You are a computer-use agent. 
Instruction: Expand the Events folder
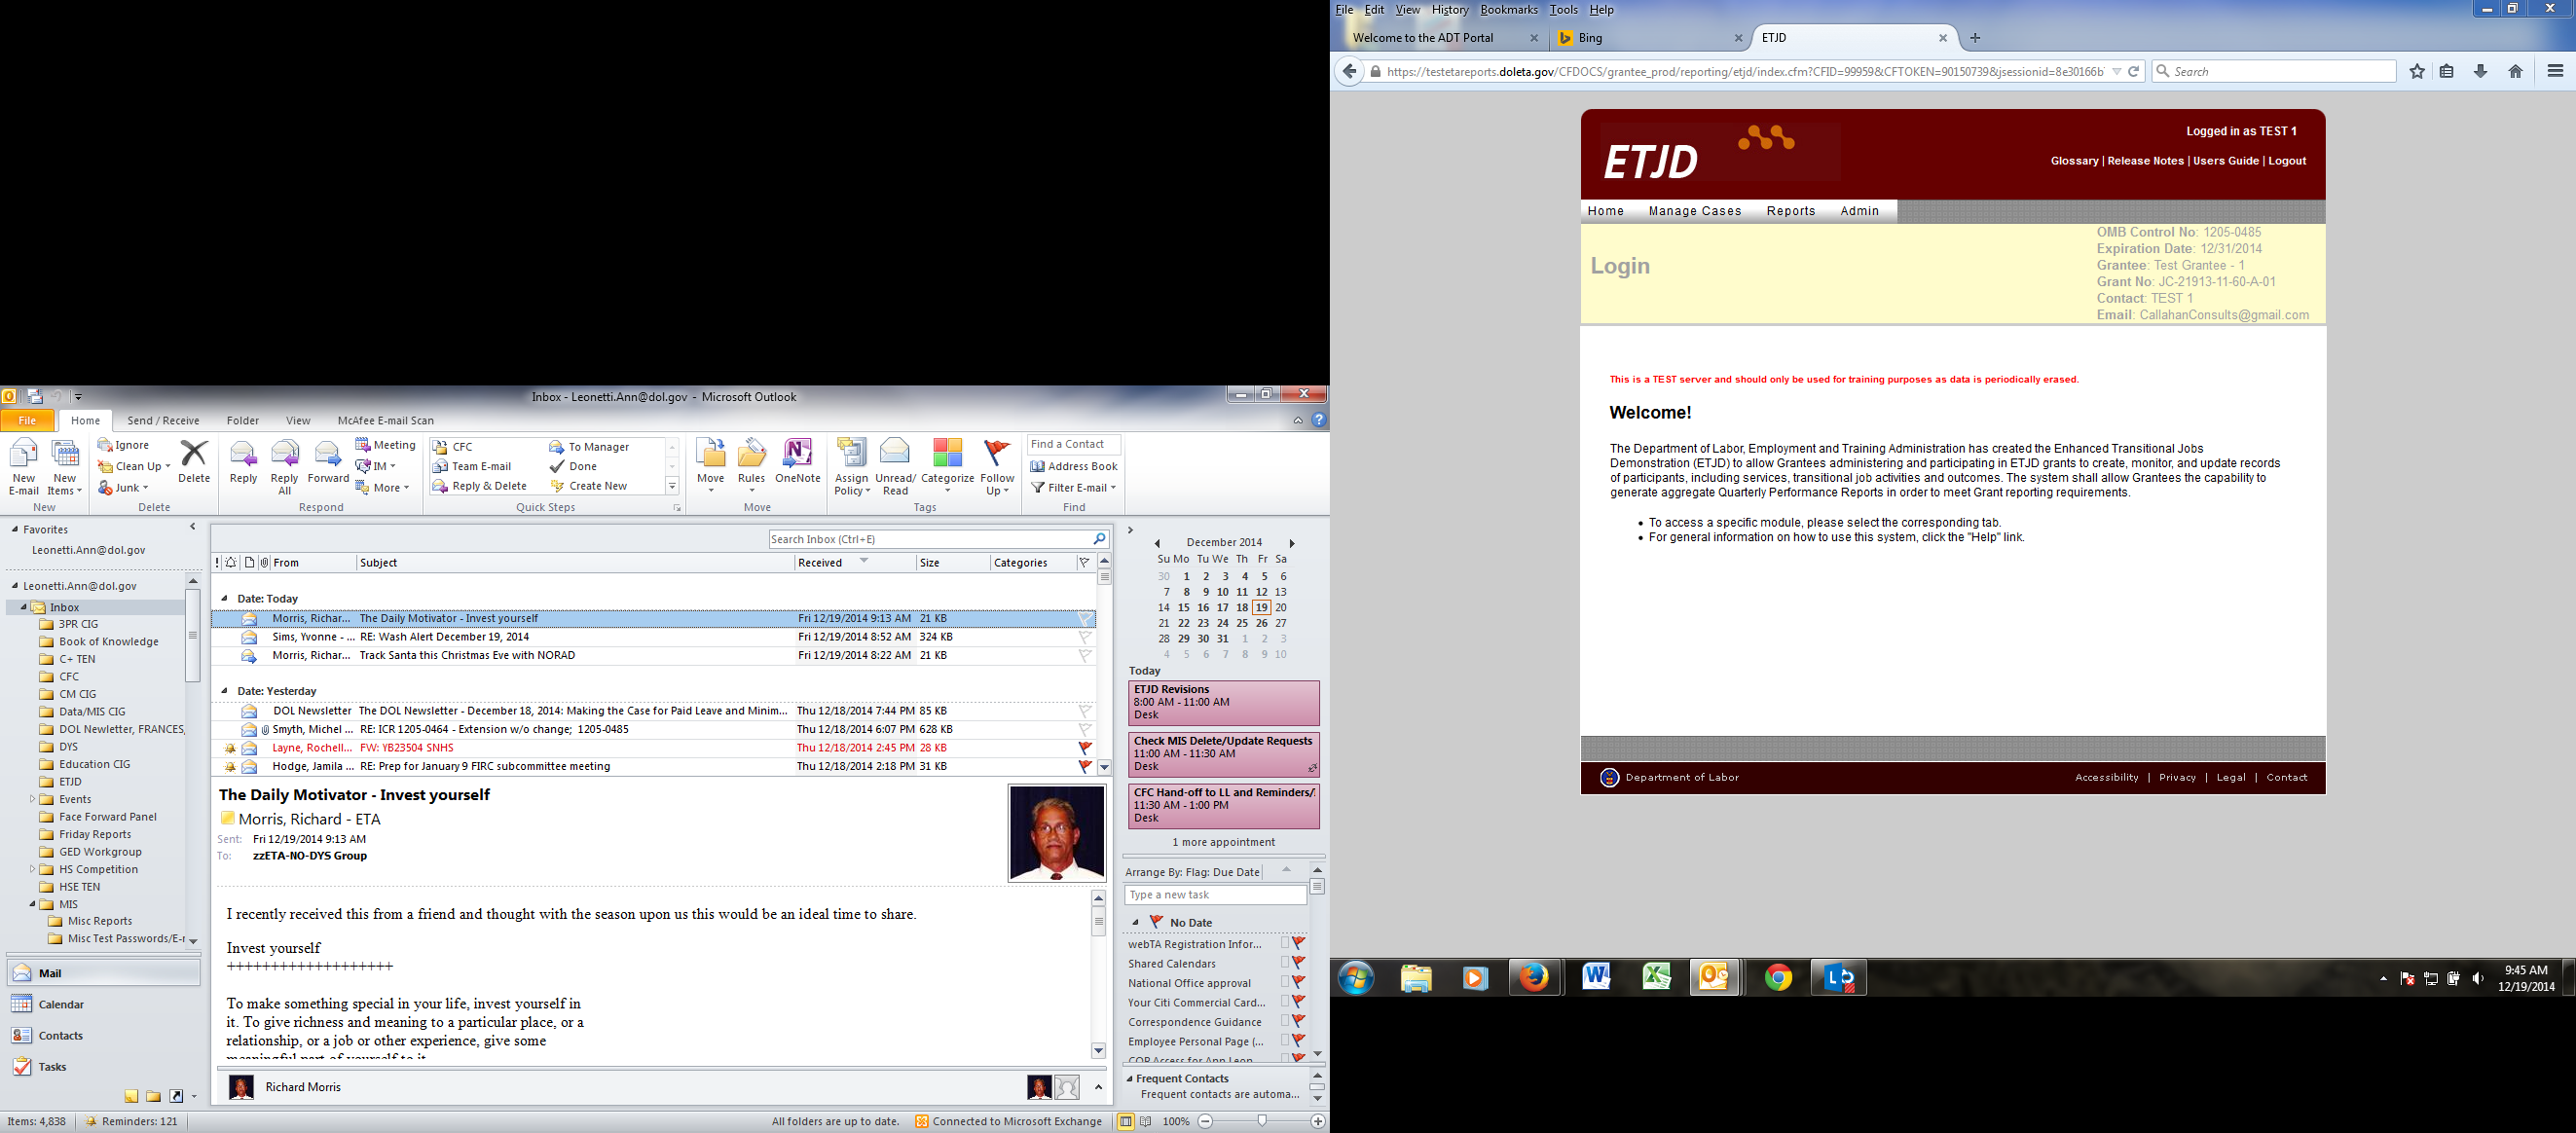click(x=32, y=799)
